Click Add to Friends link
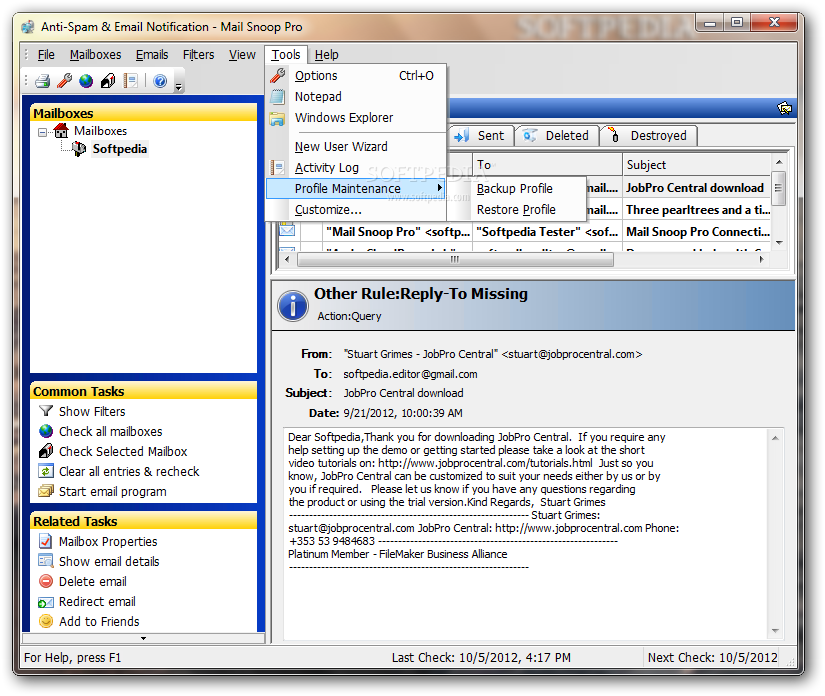The height and width of the screenshot is (696, 825). click(99, 621)
